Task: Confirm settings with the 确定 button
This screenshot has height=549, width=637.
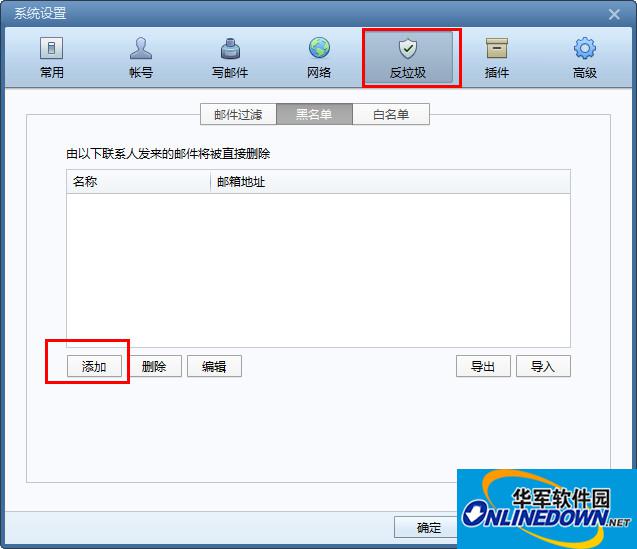Action: pos(426,527)
